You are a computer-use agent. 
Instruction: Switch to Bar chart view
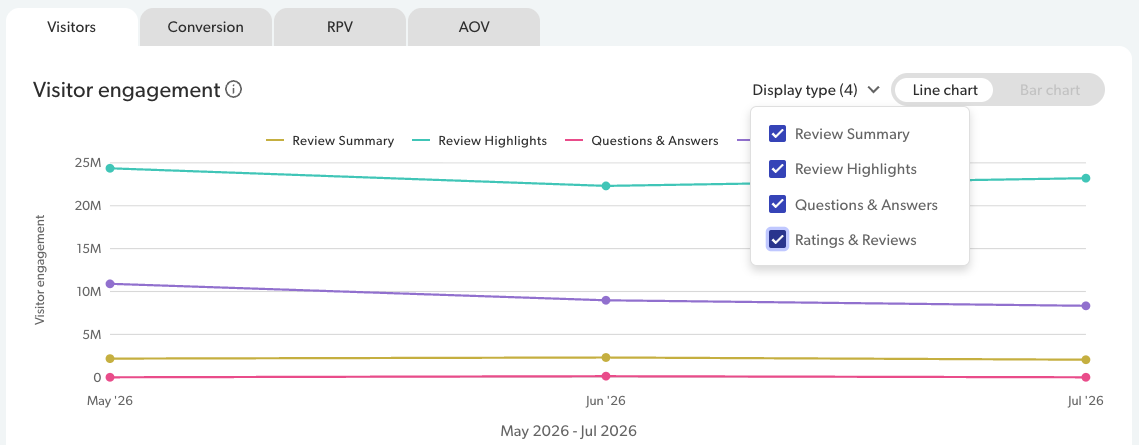[x=1050, y=90]
